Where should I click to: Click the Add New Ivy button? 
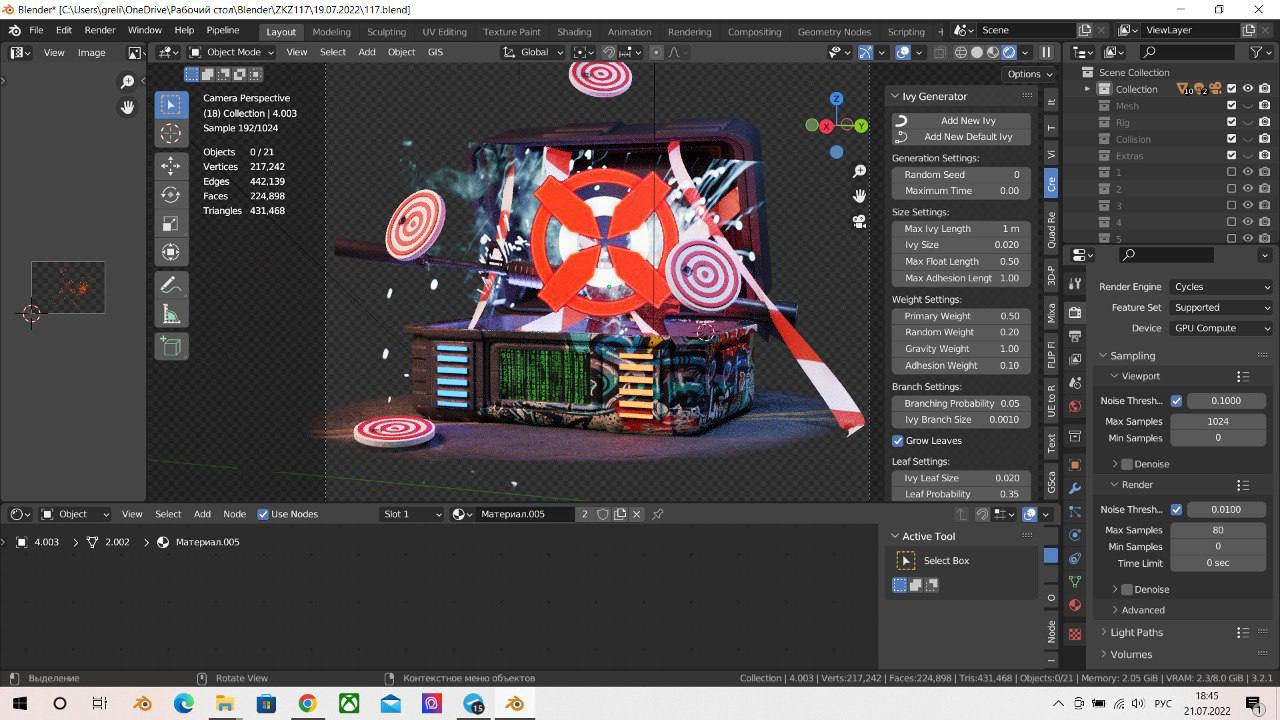[967, 120]
